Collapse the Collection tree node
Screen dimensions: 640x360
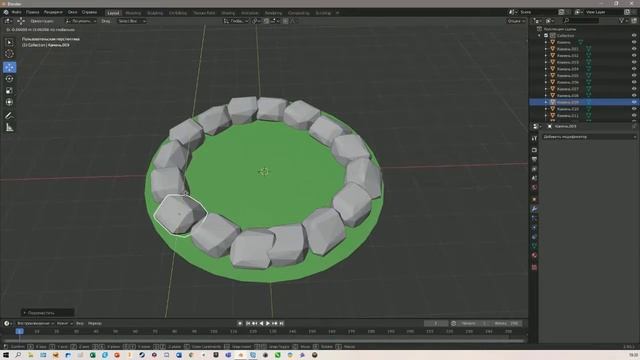(539, 36)
